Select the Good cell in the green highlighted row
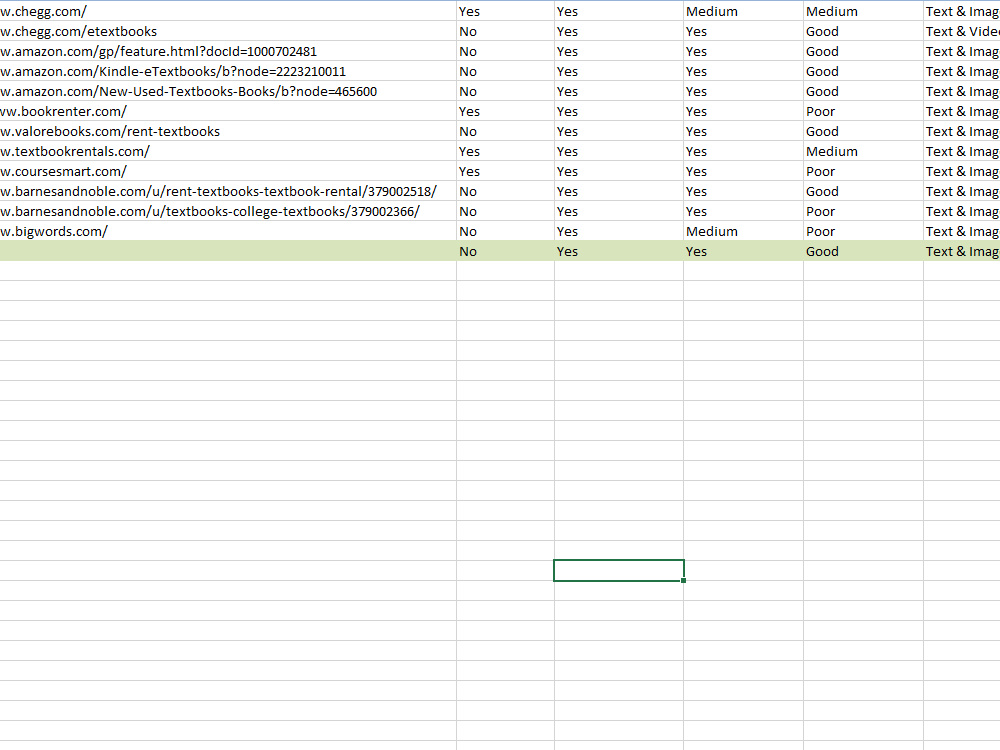The width and height of the screenshot is (1000, 750). click(864, 251)
